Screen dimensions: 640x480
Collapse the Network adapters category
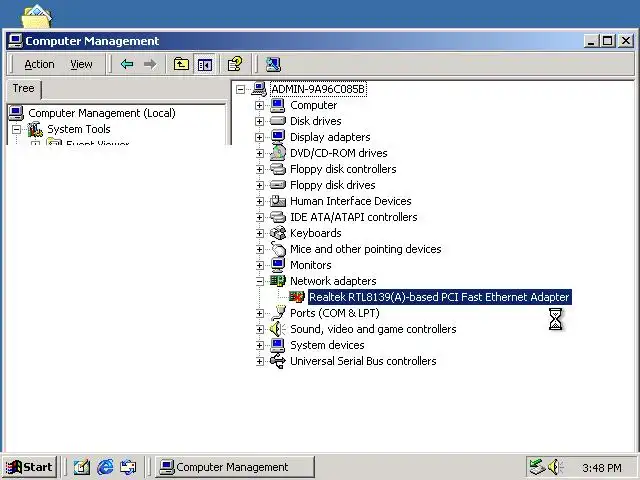(x=259, y=281)
